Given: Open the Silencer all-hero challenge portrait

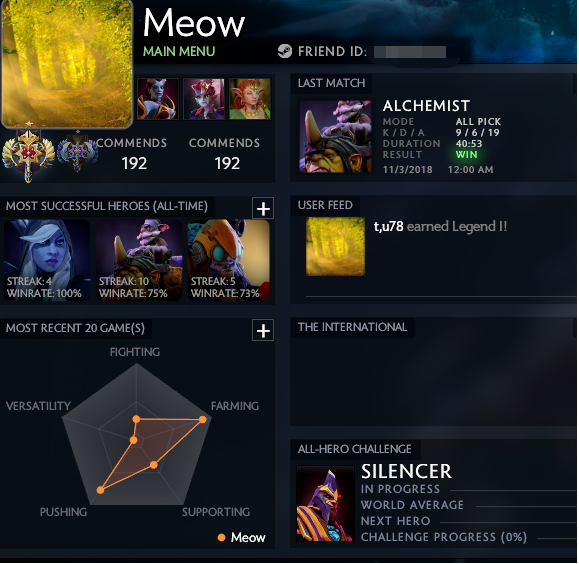Looking at the screenshot, I should pos(325,504).
